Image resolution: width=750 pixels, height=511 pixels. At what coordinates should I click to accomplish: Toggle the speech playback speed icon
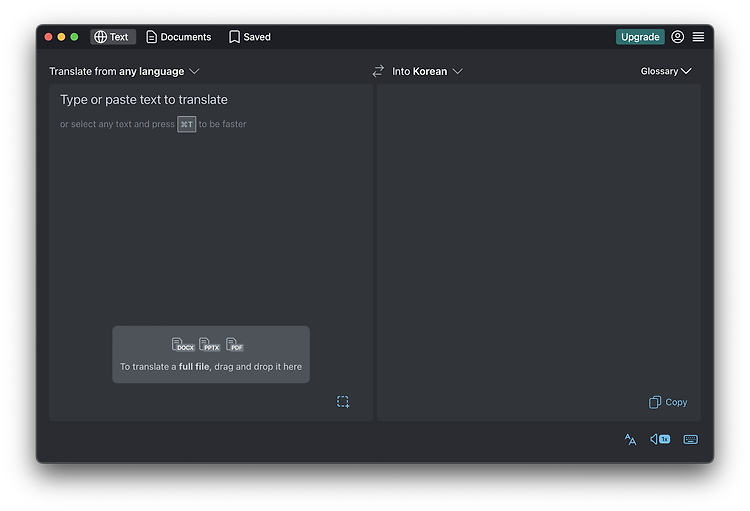(660, 439)
